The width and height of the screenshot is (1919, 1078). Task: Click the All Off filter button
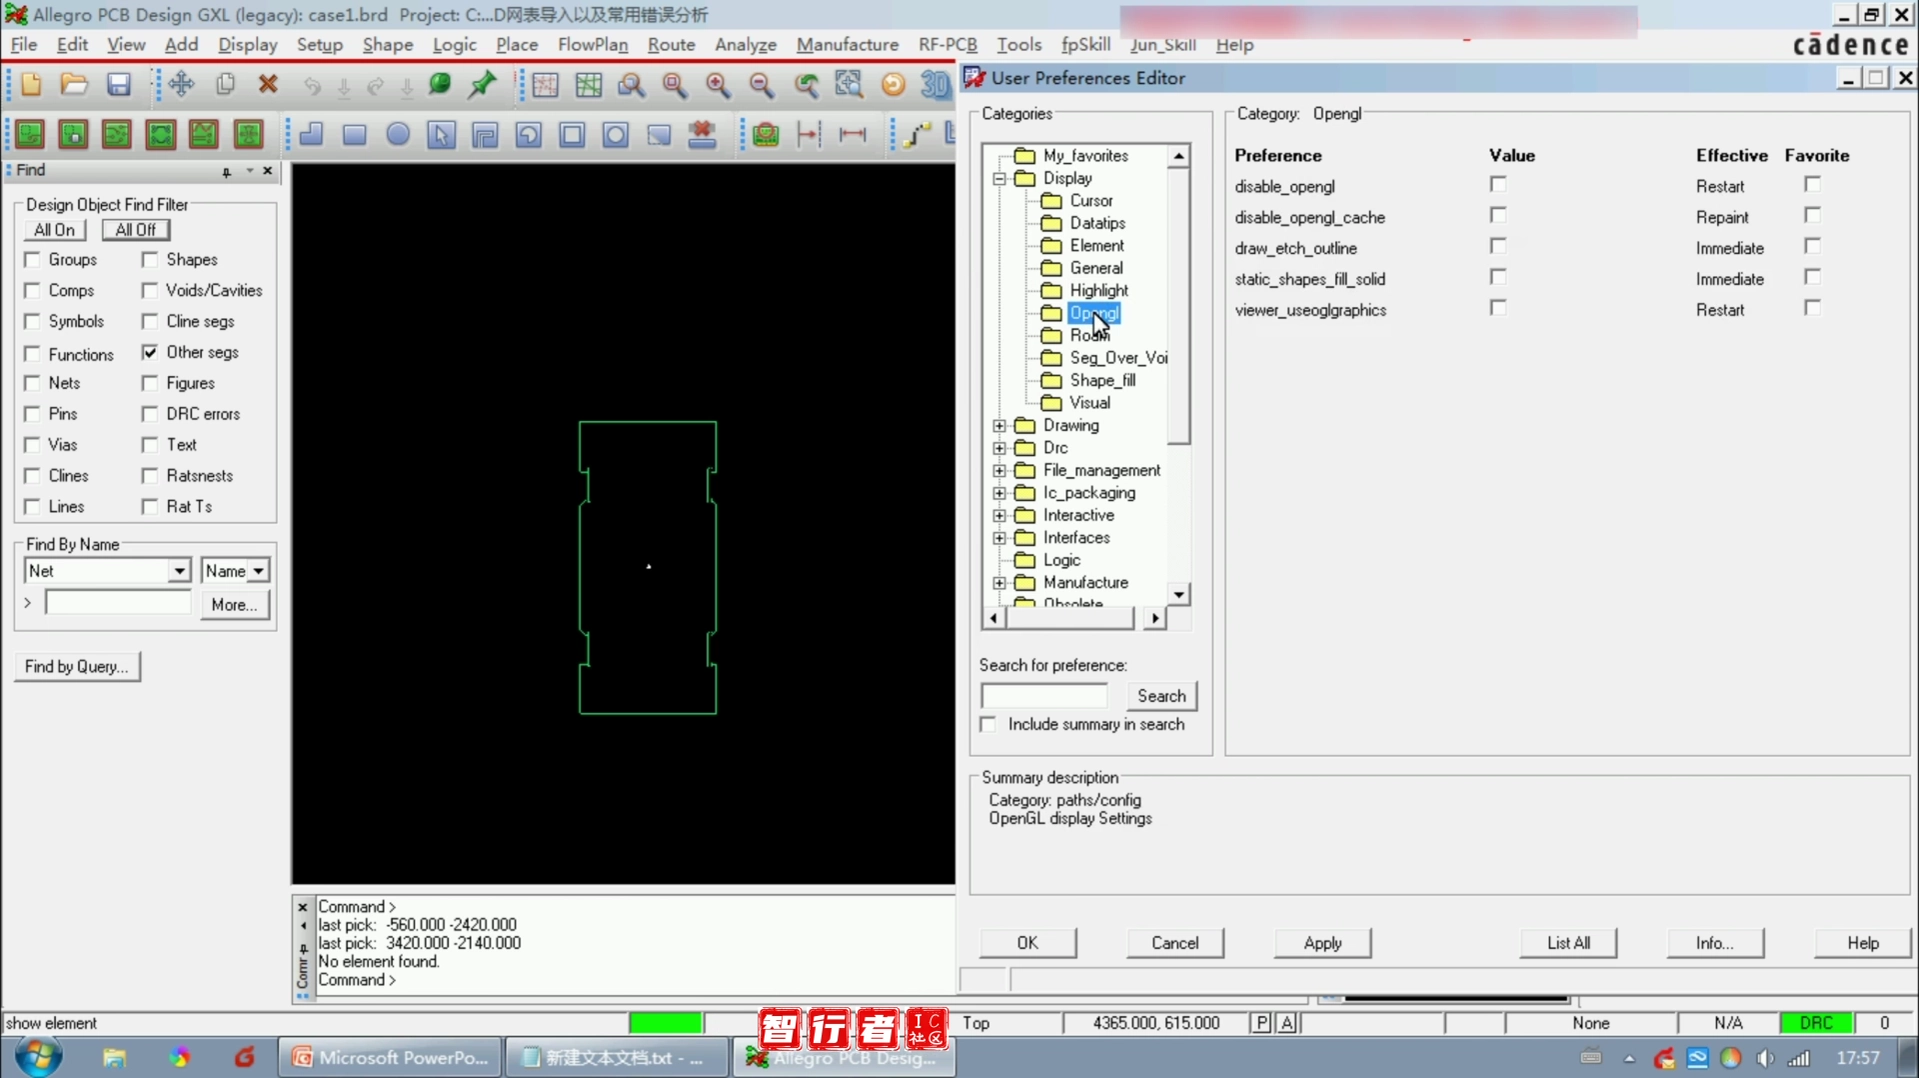(x=135, y=230)
